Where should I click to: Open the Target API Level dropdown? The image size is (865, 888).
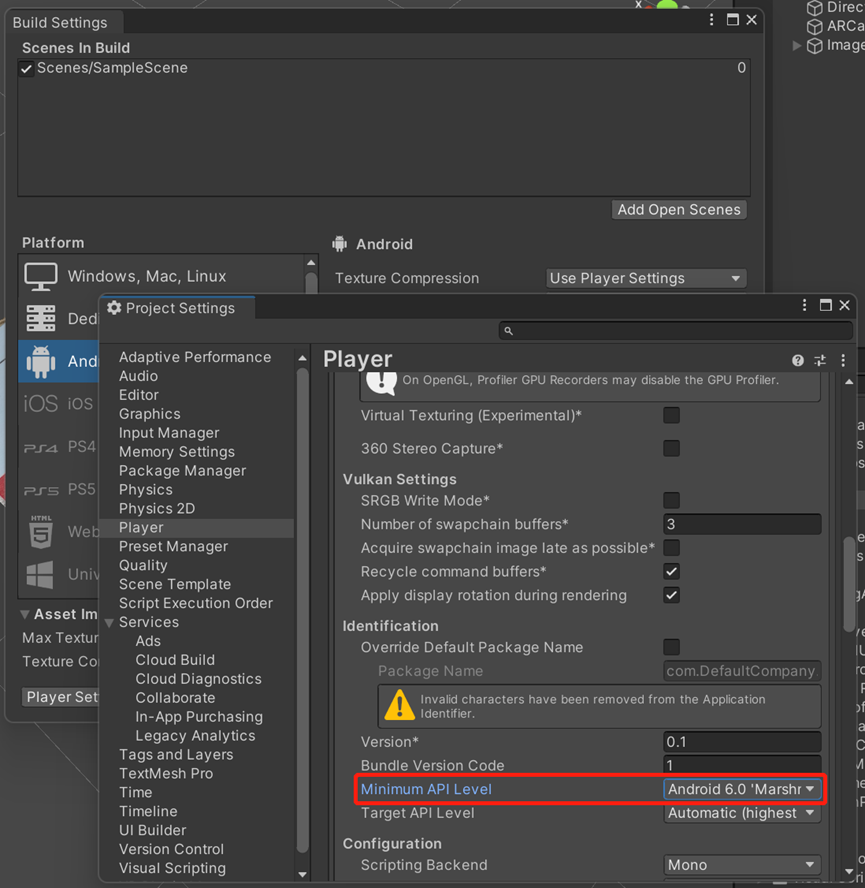[742, 813]
